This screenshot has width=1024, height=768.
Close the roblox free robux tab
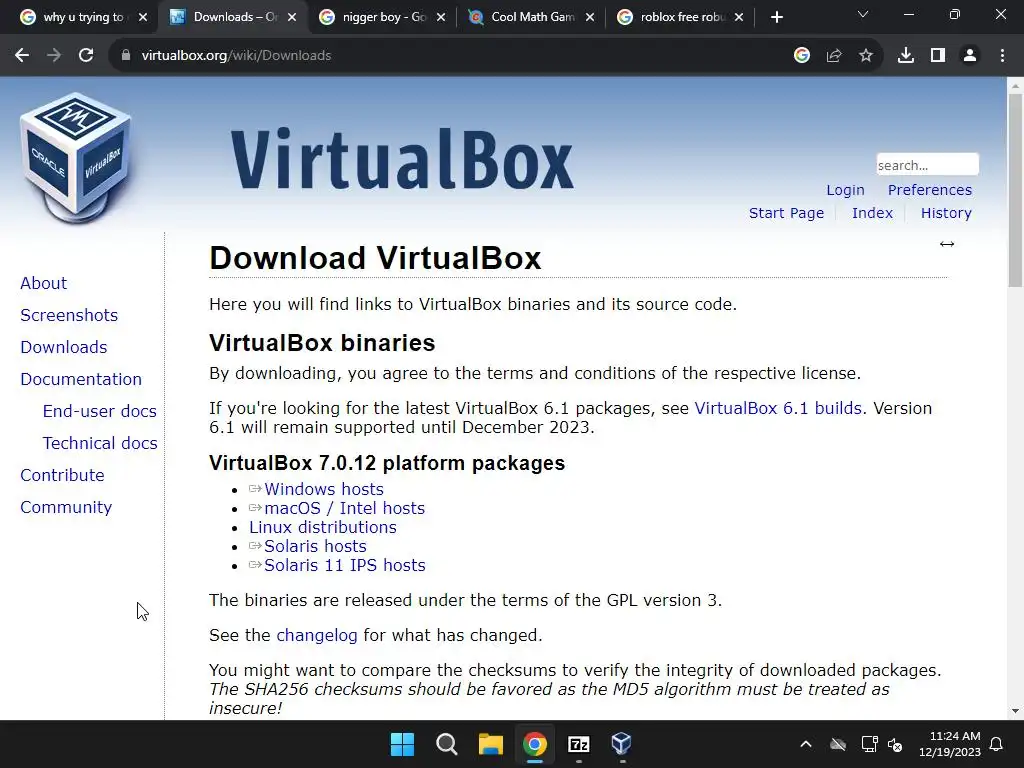coord(739,18)
